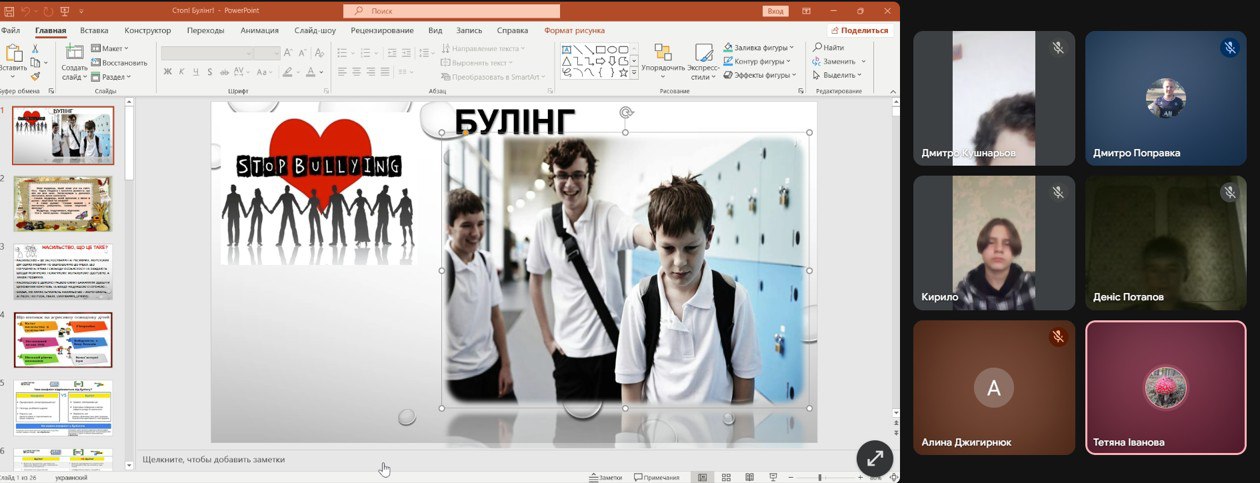This screenshot has width=1260, height=483.
Task: Toggle bold (Ж) formatting
Action: click(x=168, y=72)
